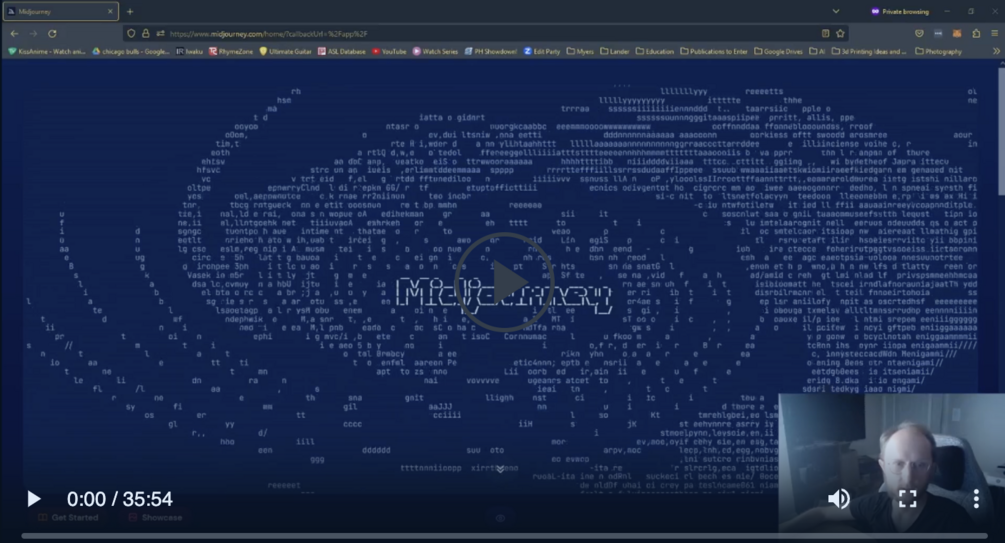Open a new tab with the plus button
Screen dimensions: 1005x543
pos(130,12)
